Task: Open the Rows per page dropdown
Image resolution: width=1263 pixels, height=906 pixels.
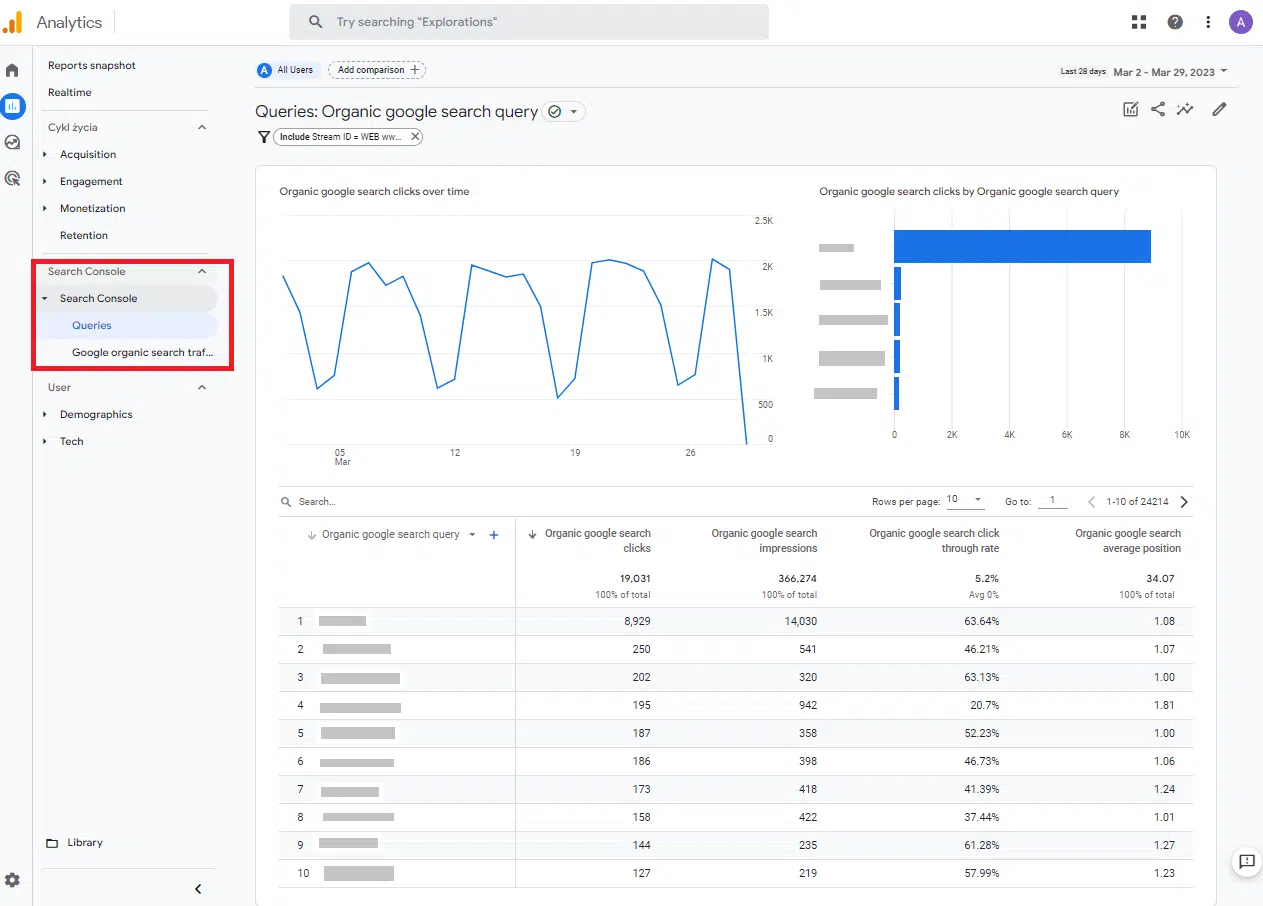Action: point(965,500)
